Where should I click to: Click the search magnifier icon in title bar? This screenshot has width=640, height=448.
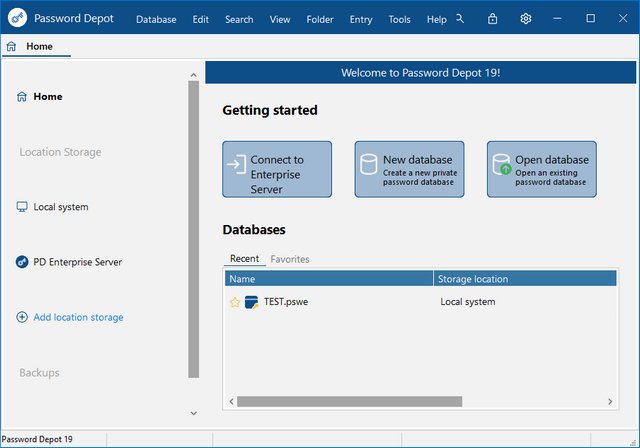tap(459, 19)
